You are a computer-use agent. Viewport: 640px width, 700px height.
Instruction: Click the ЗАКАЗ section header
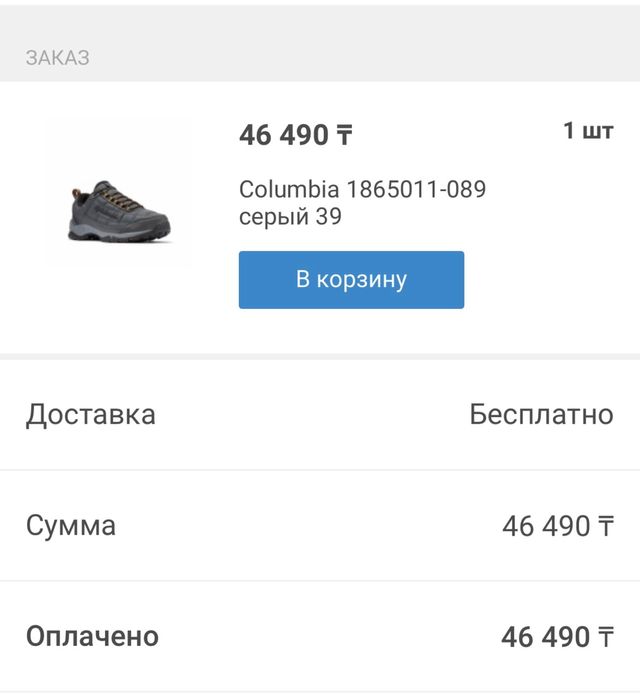click(58, 58)
